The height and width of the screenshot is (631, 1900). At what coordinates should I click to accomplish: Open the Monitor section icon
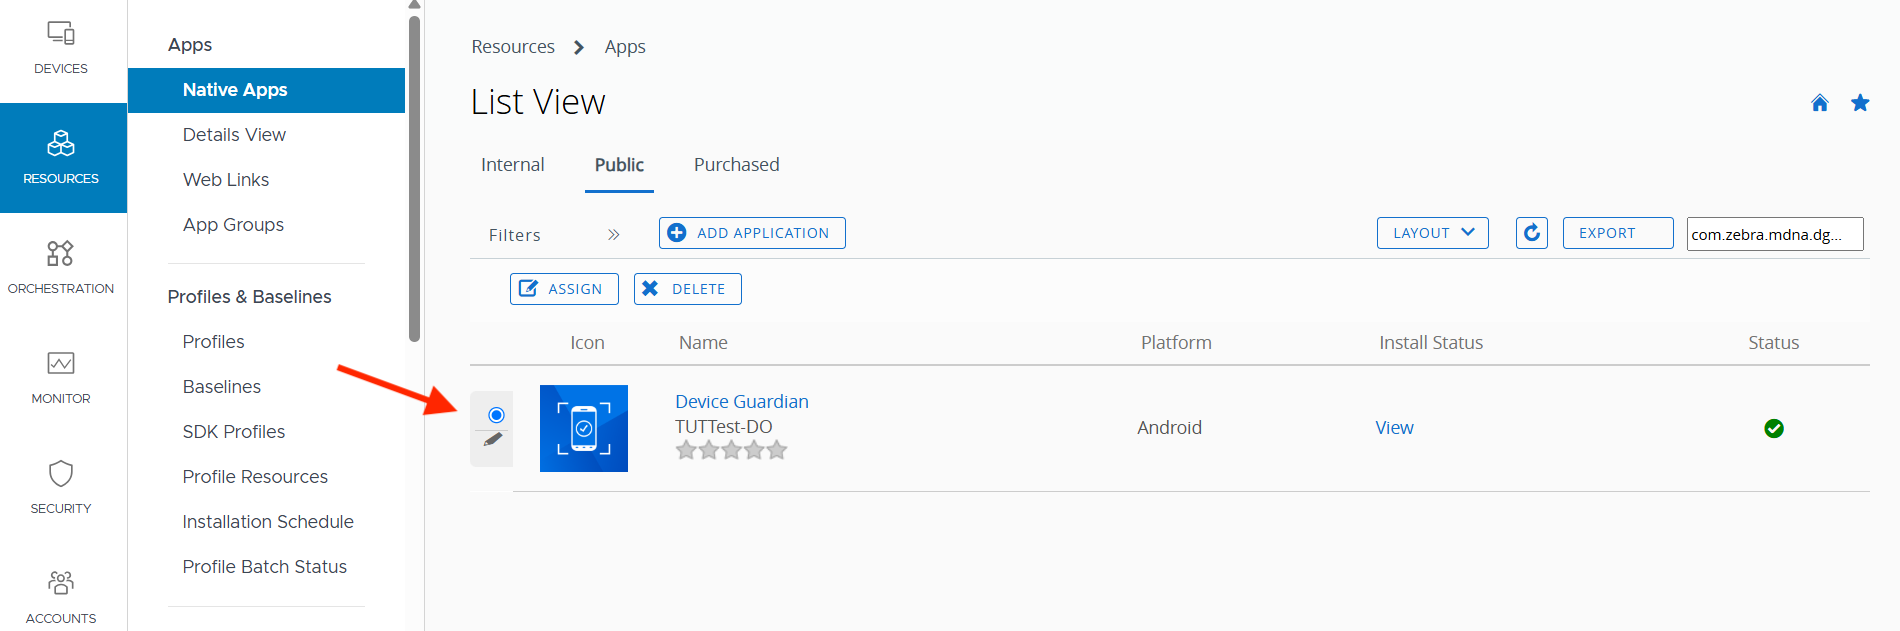61,363
